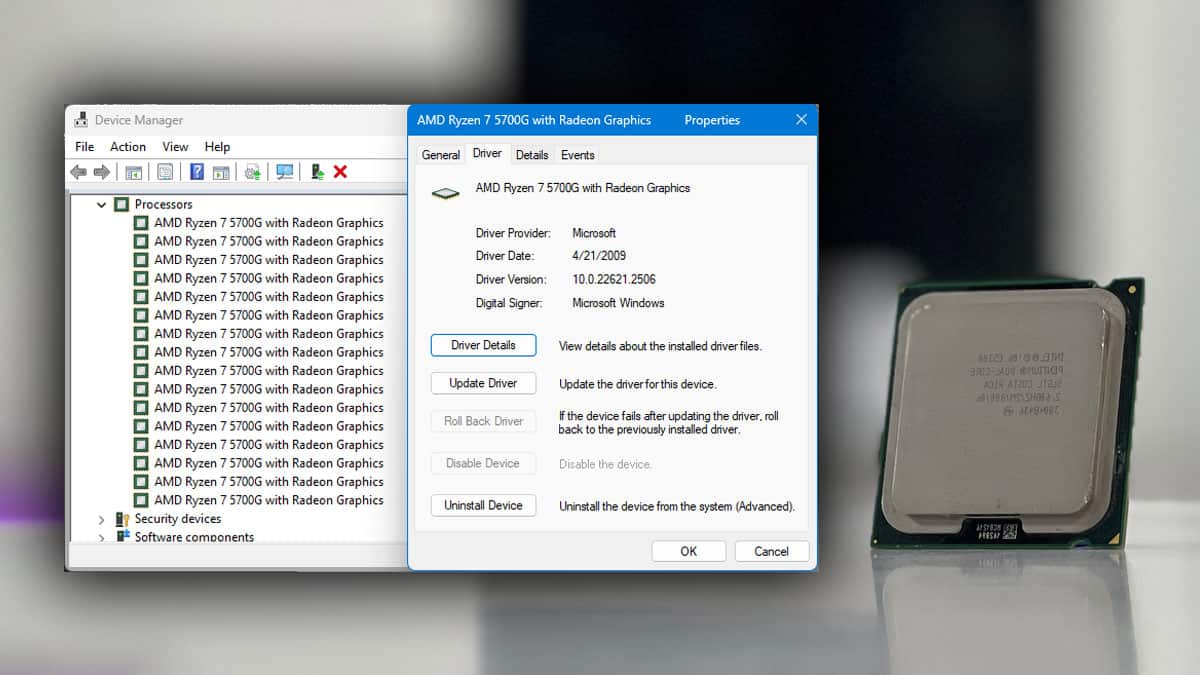Click the Forward navigation arrow
The height and width of the screenshot is (675, 1200).
[101, 172]
